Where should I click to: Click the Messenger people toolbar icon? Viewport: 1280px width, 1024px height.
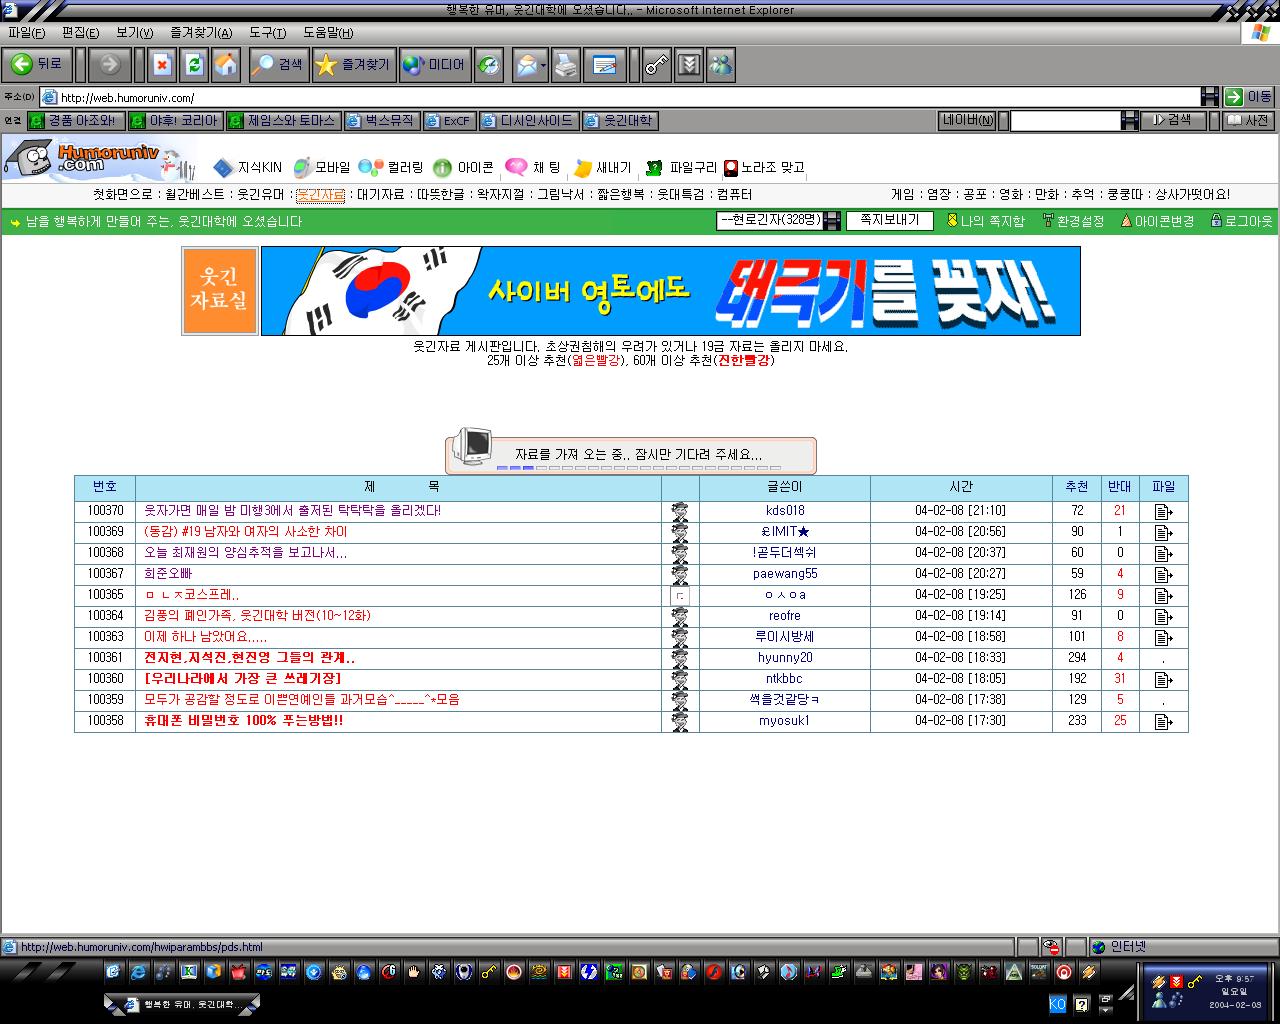click(720, 65)
